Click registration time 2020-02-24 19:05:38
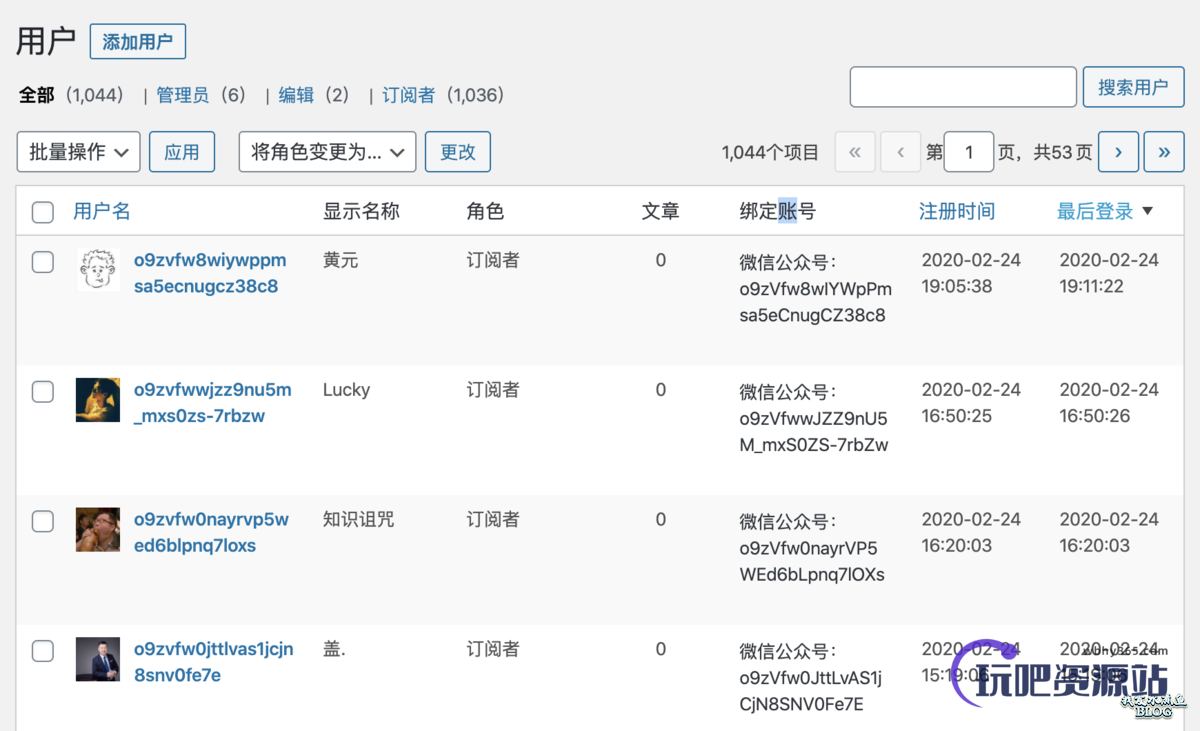The width and height of the screenshot is (1200, 731). pos(971,273)
